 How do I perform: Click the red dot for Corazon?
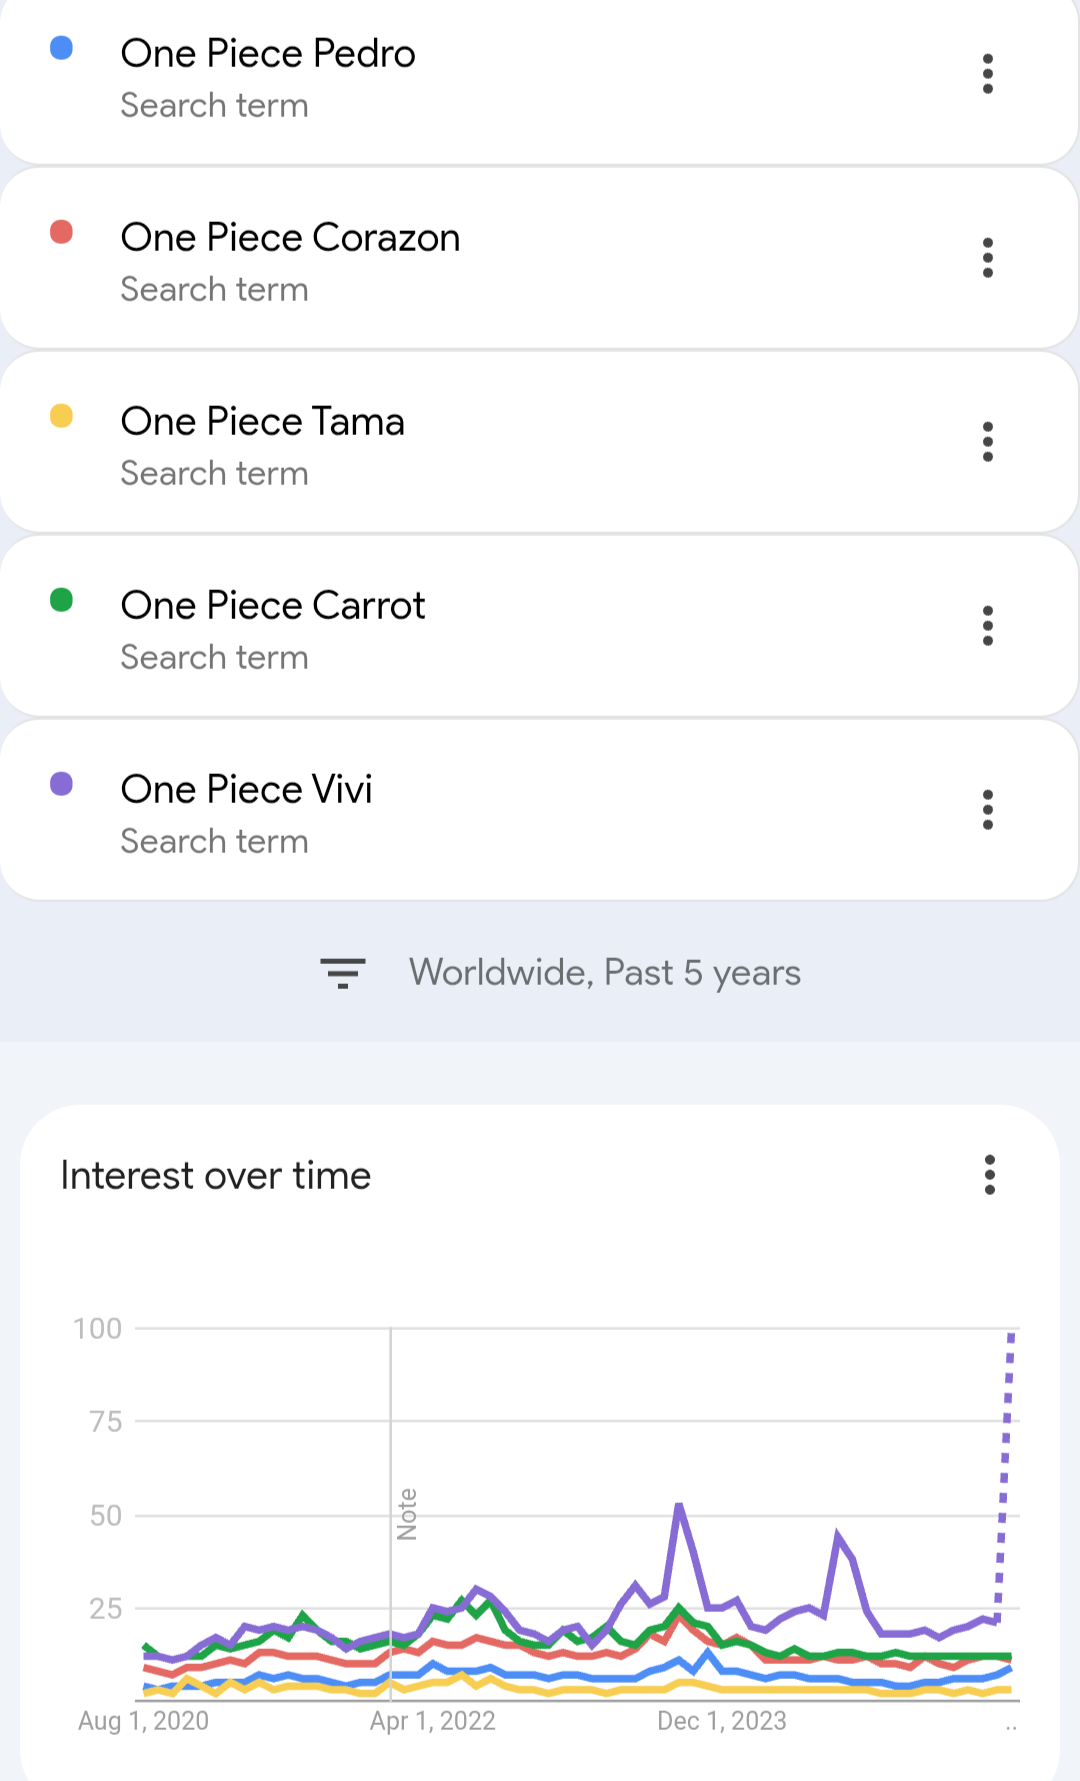[x=62, y=232]
